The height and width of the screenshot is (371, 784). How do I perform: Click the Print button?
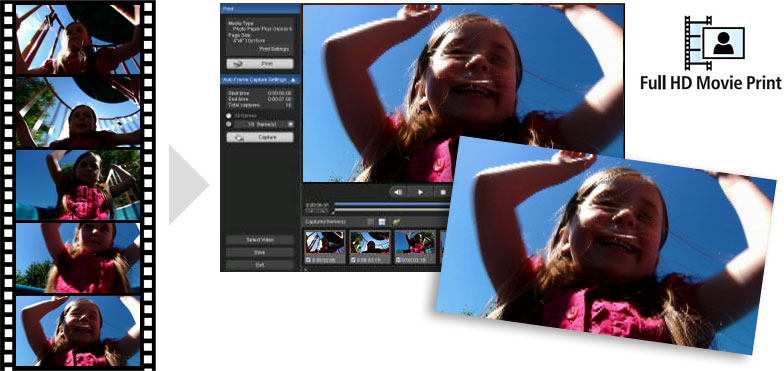click(260, 64)
